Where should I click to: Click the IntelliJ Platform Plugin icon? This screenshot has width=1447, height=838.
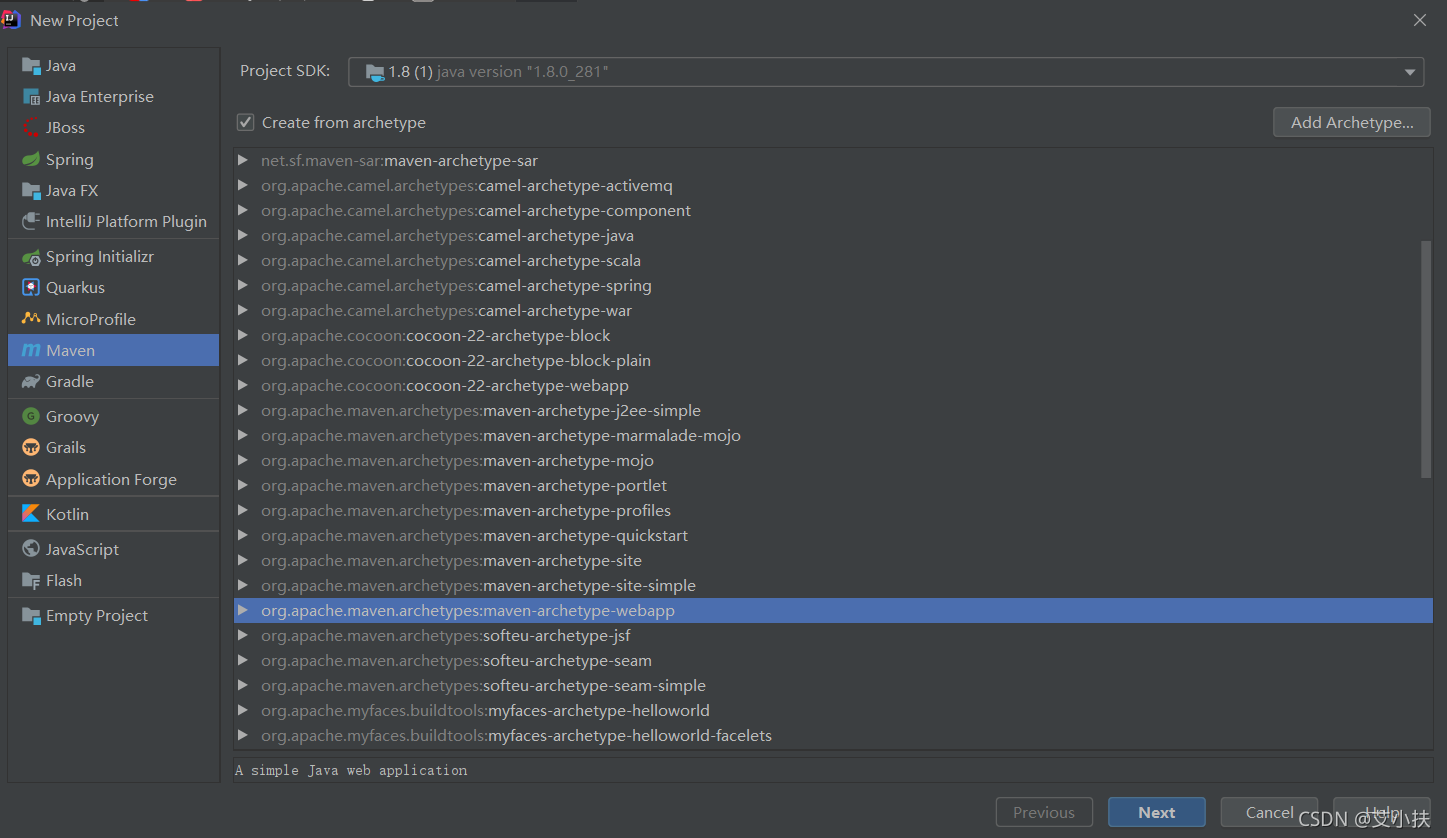coord(31,222)
